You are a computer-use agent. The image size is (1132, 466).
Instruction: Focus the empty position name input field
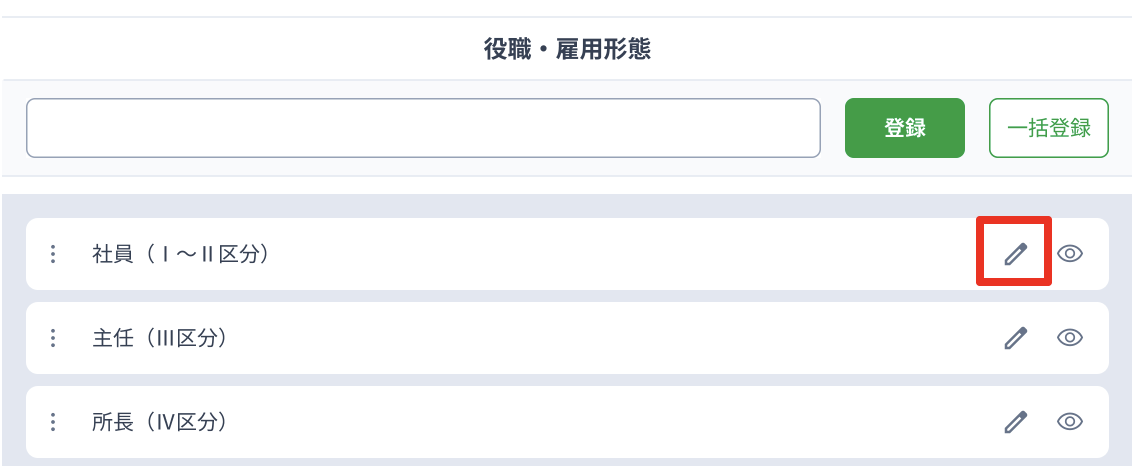pos(423,128)
